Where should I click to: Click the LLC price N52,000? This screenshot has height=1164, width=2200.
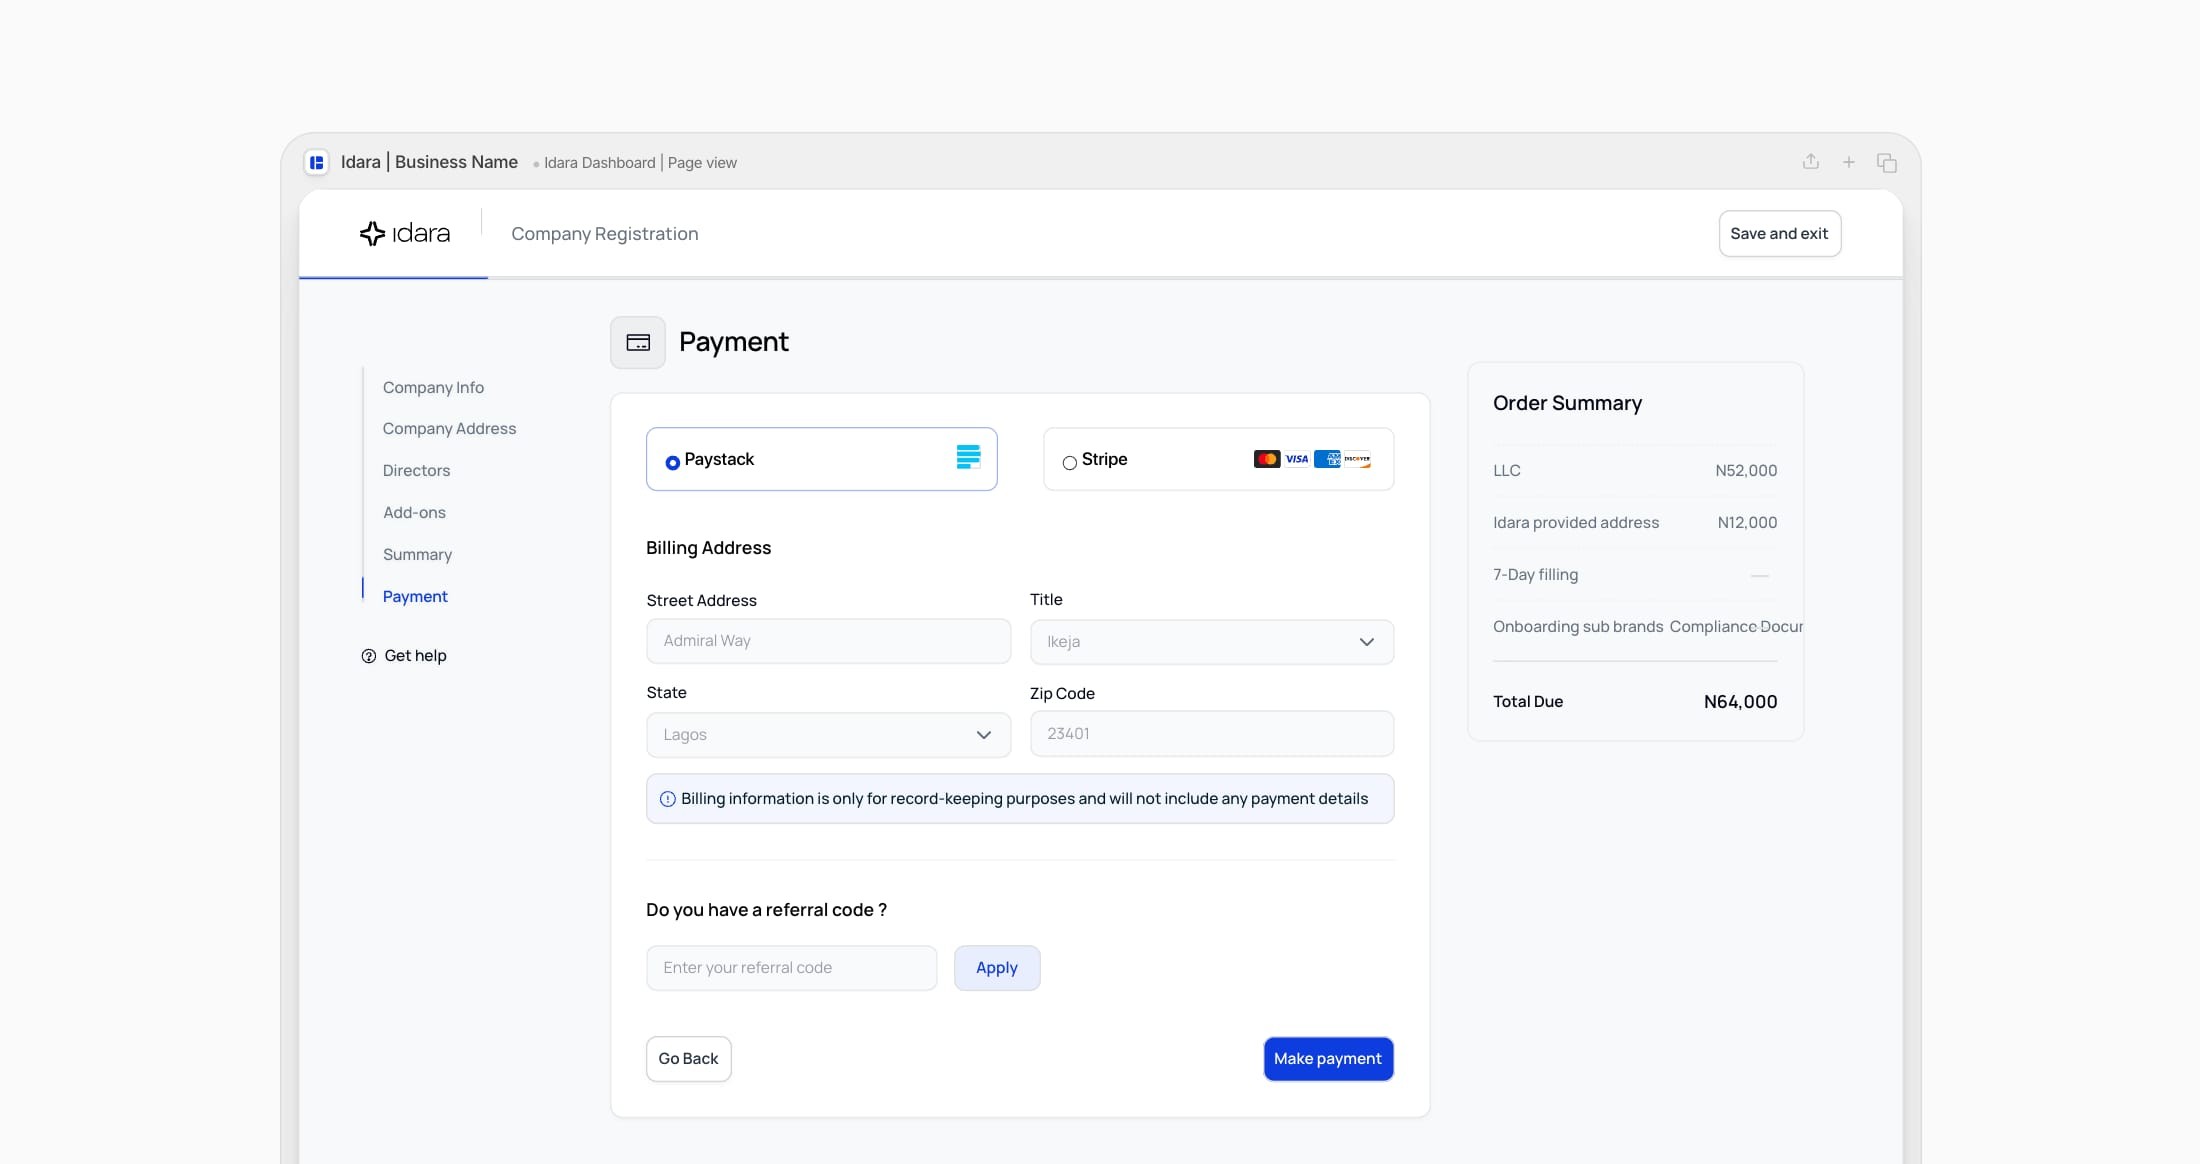pyautogui.click(x=1746, y=470)
